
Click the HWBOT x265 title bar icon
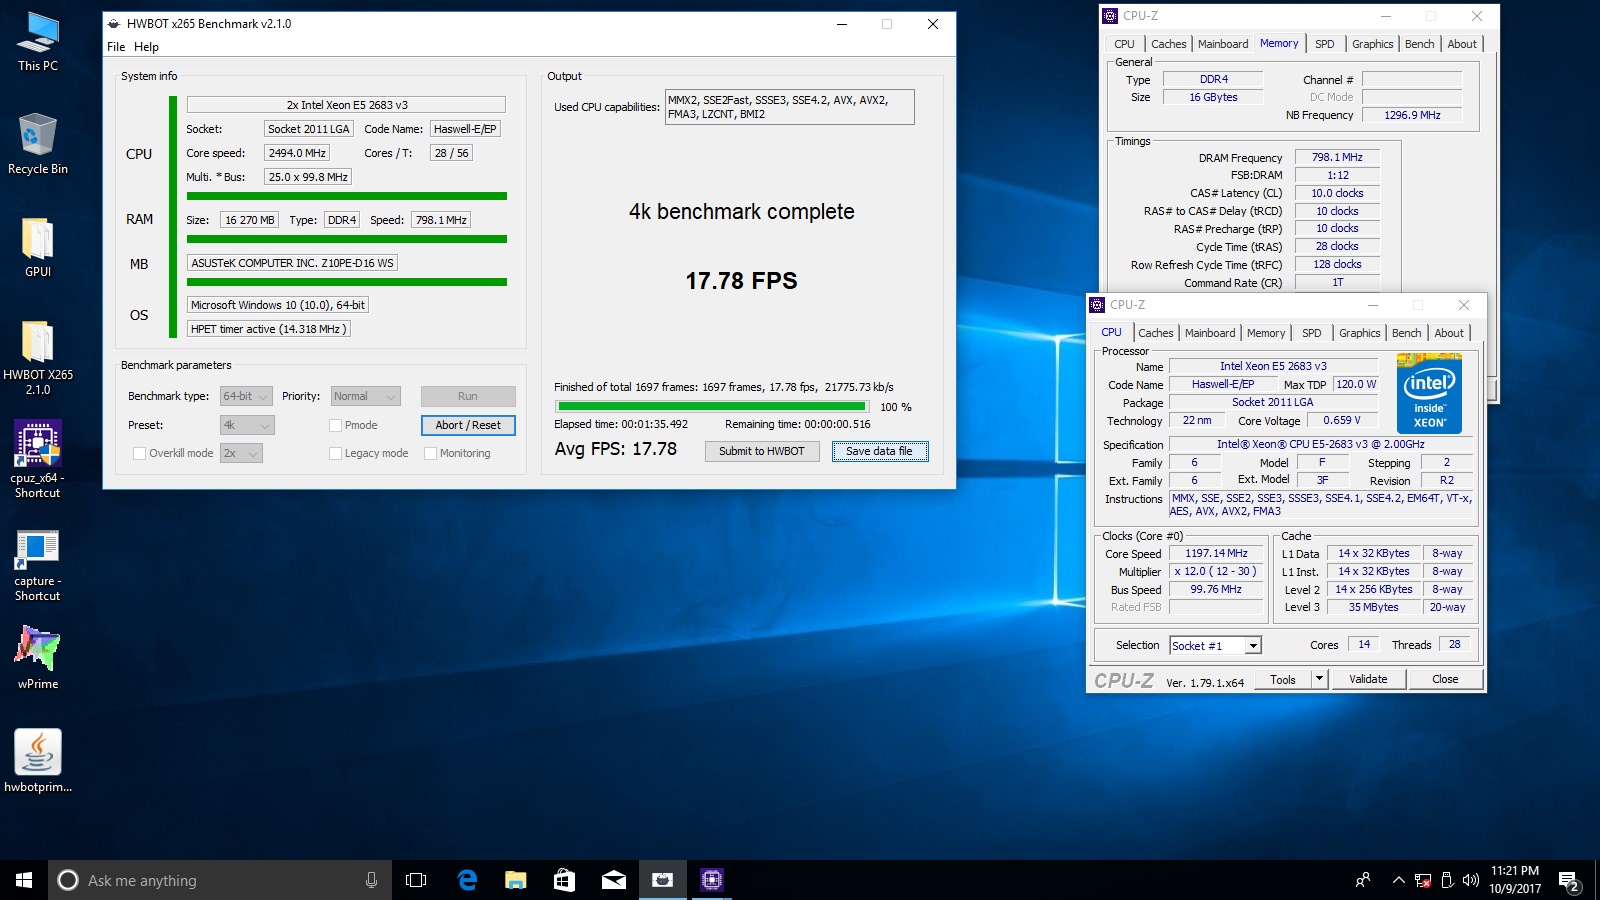point(114,24)
